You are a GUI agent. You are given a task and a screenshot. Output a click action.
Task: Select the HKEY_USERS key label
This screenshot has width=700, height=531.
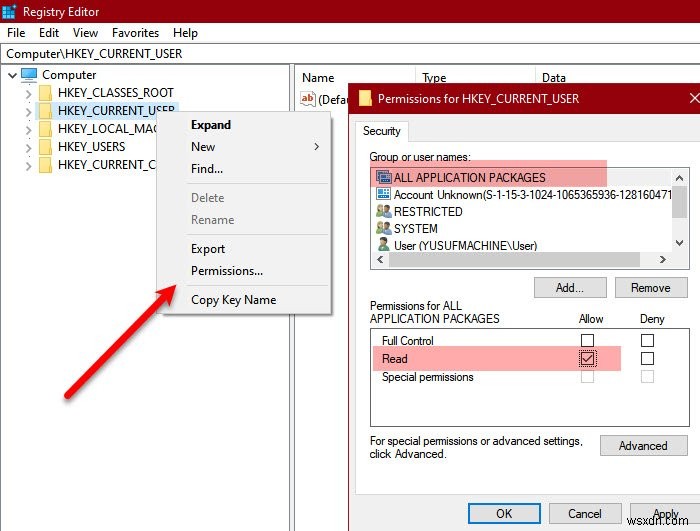(x=92, y=147)
